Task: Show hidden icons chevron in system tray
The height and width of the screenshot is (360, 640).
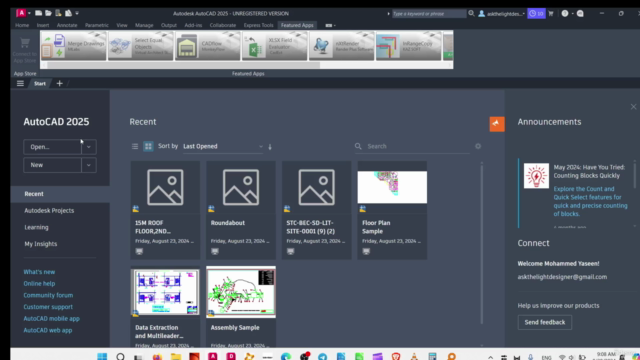Action: pos(491,357)
